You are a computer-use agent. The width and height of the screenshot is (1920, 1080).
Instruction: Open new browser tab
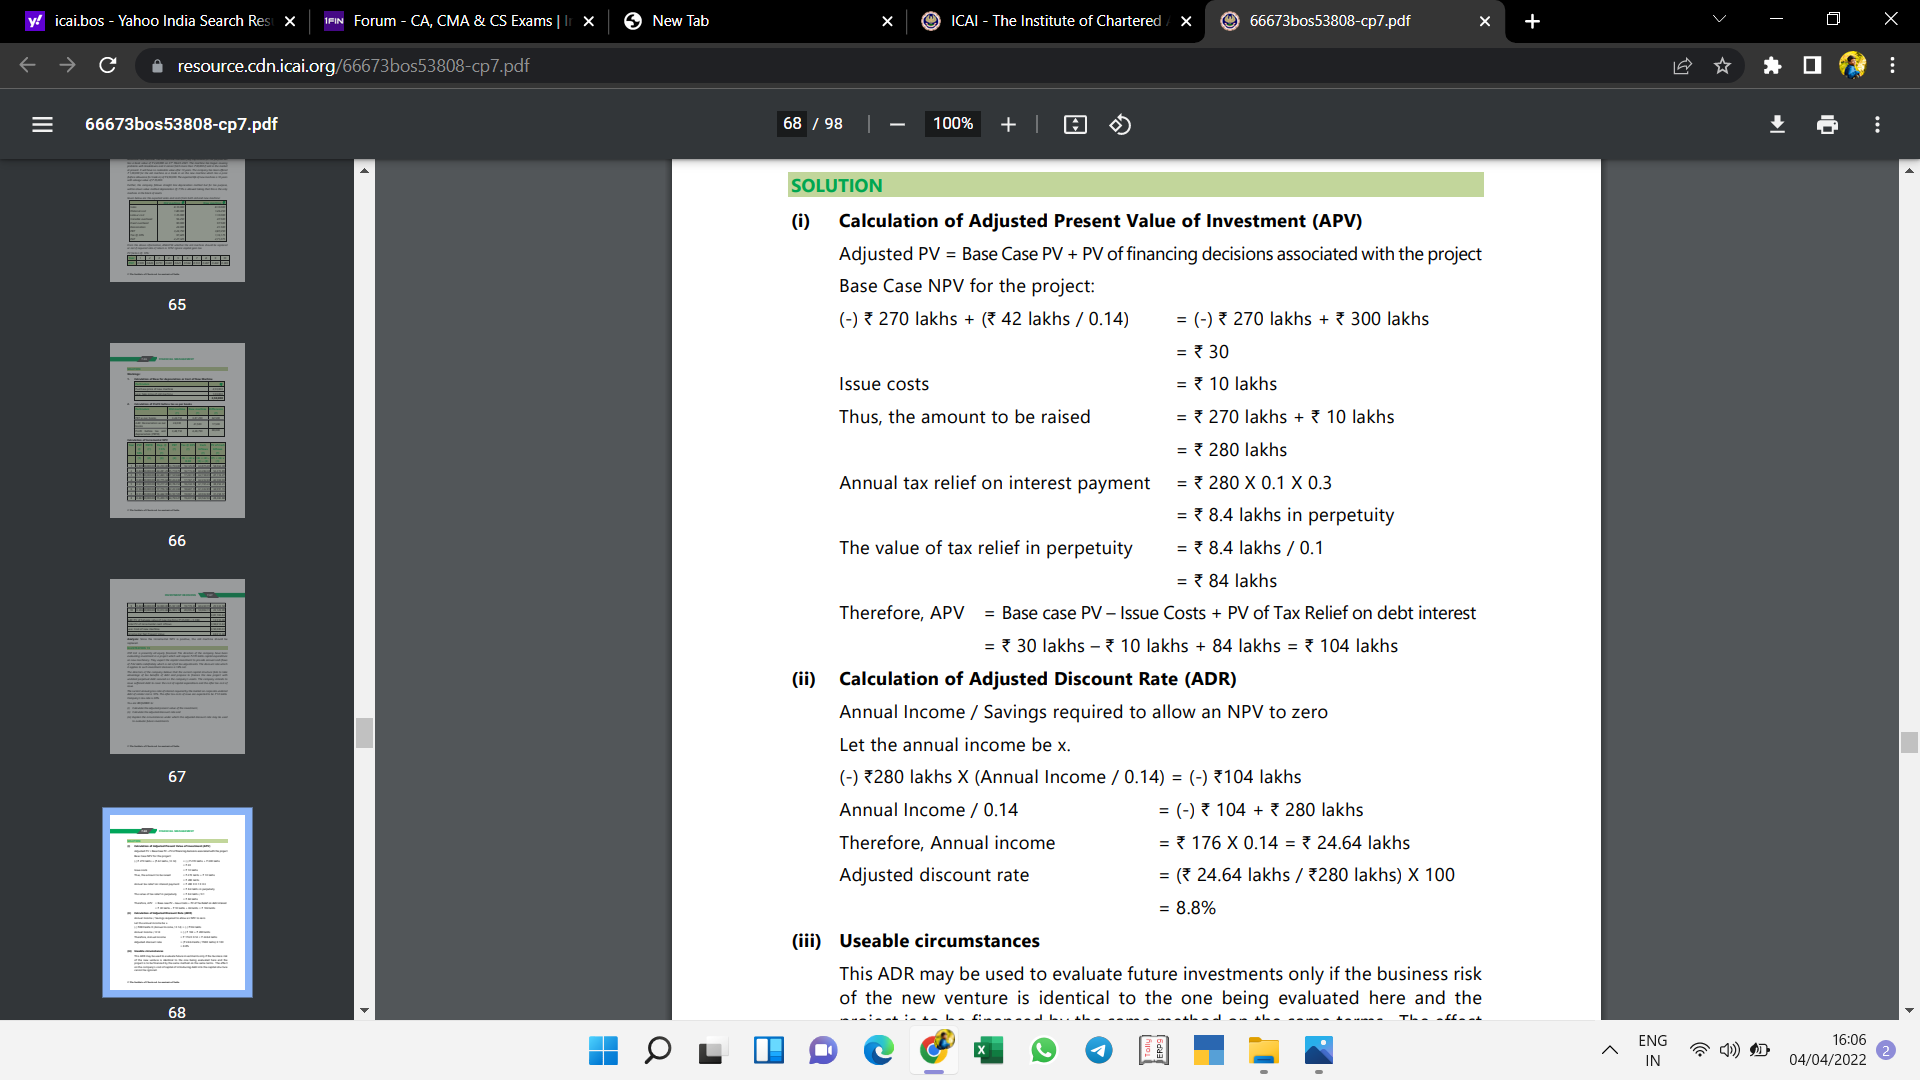(1532, 21)
